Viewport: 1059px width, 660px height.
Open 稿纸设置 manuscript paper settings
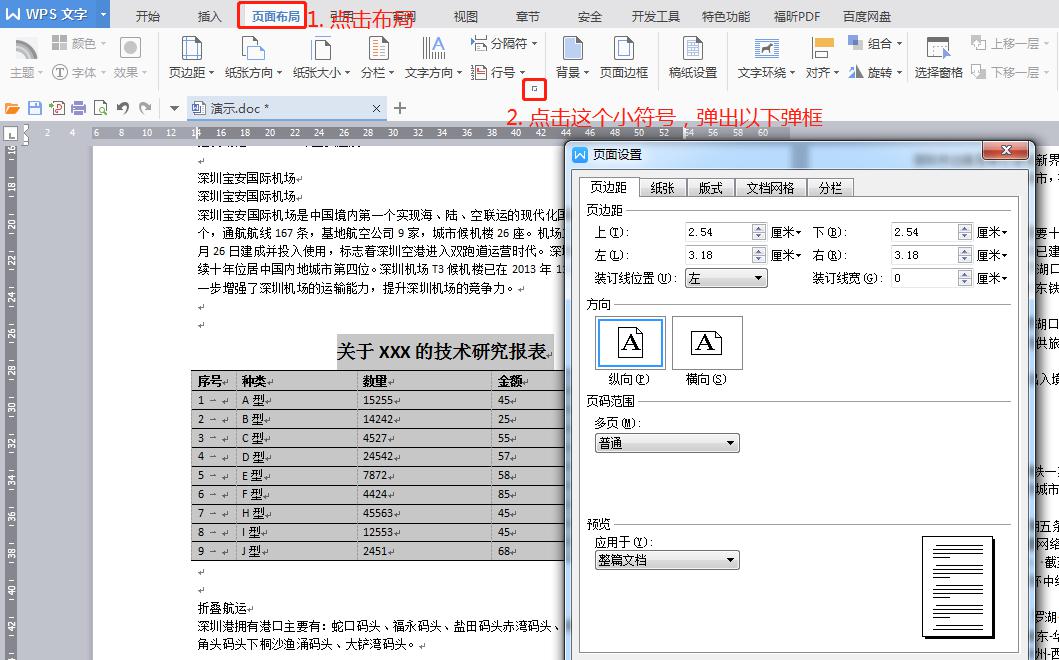tap(692, 57)
